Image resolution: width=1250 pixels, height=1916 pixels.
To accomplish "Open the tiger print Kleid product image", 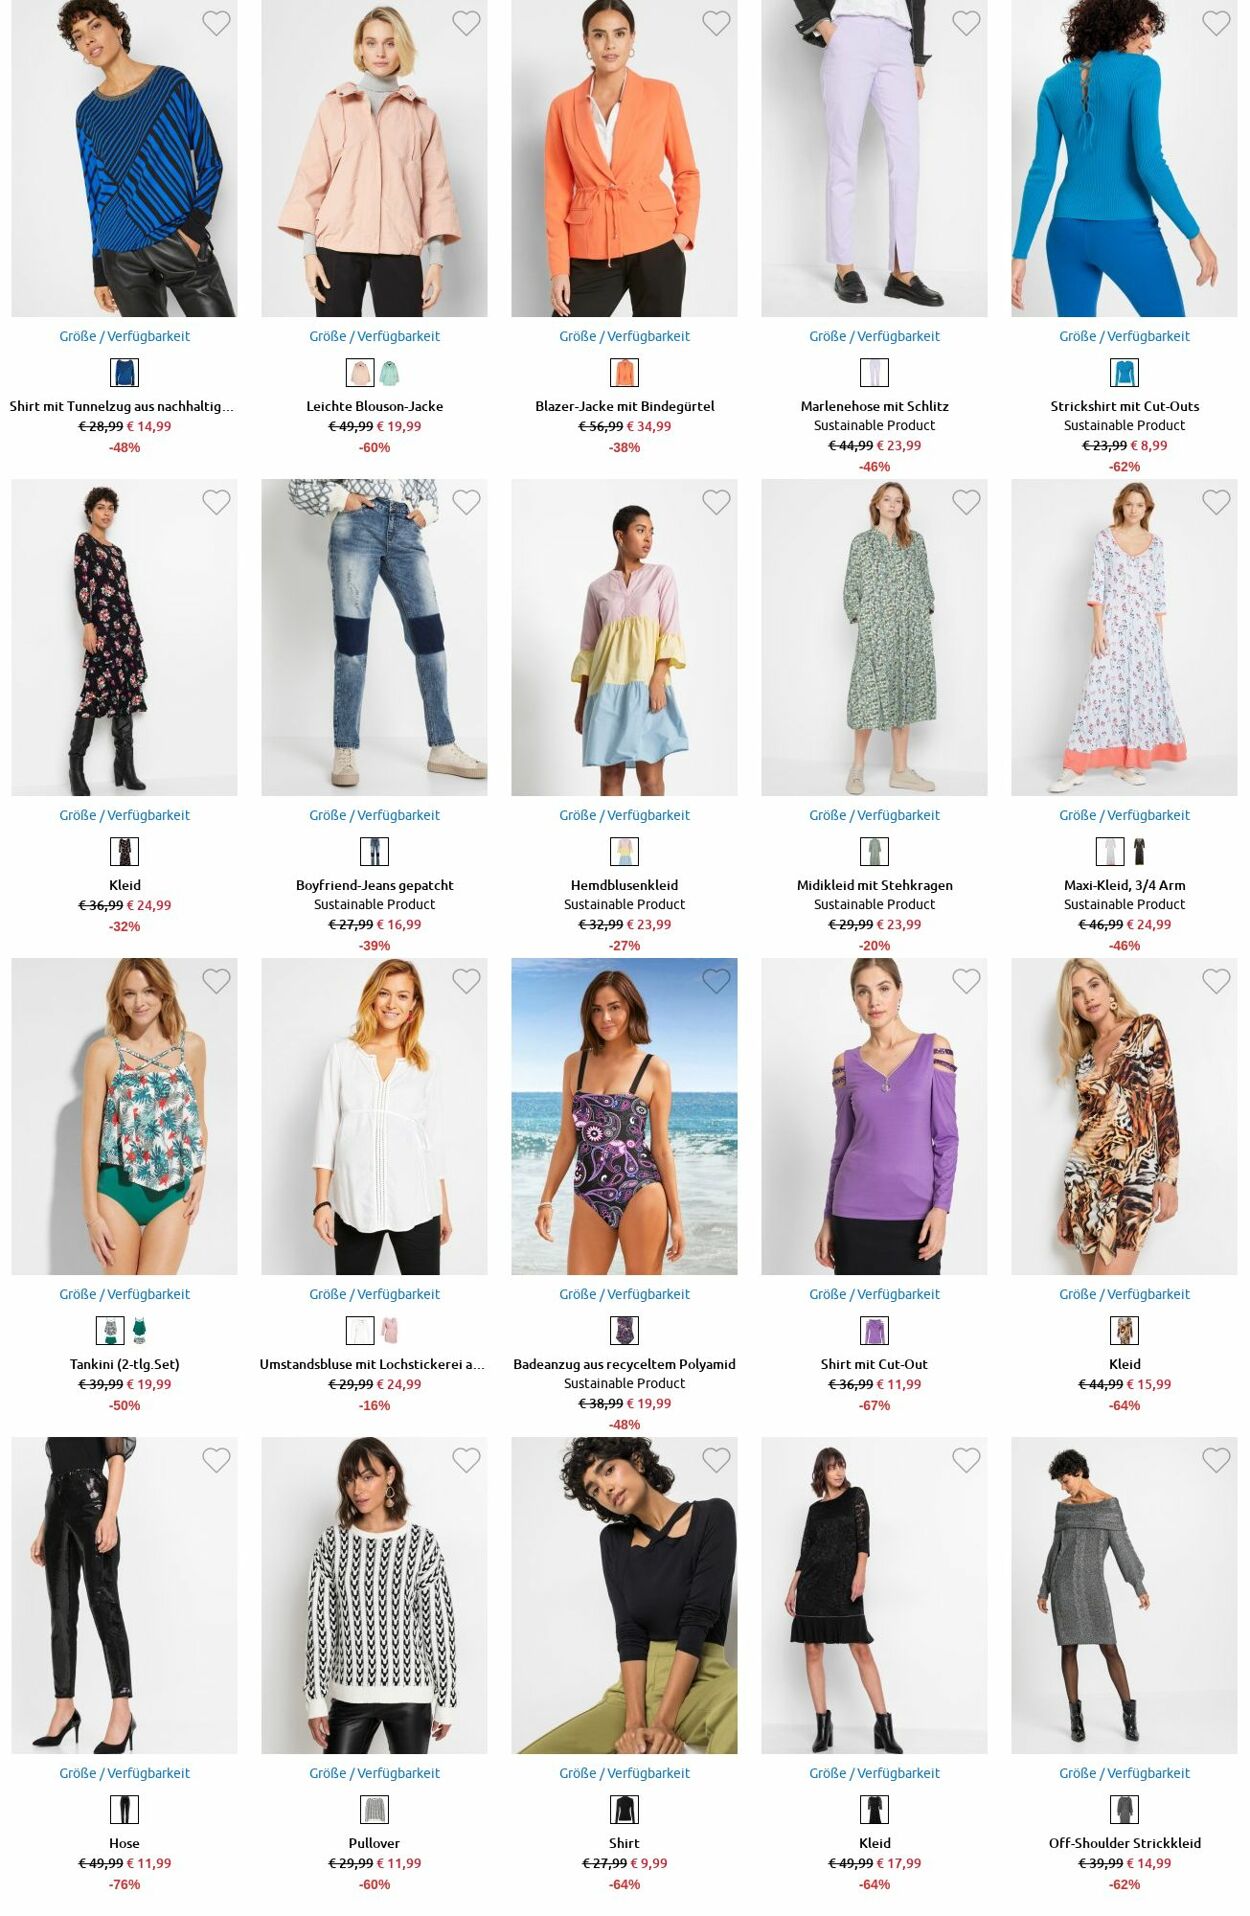I will [1124, 1116].
